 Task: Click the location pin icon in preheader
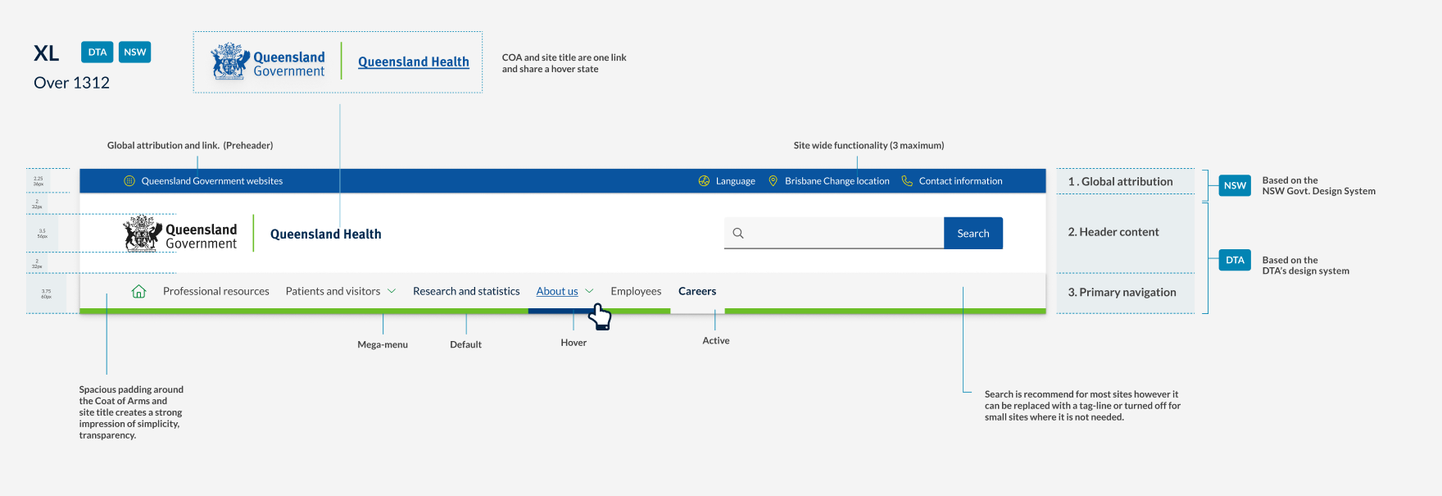773,181
